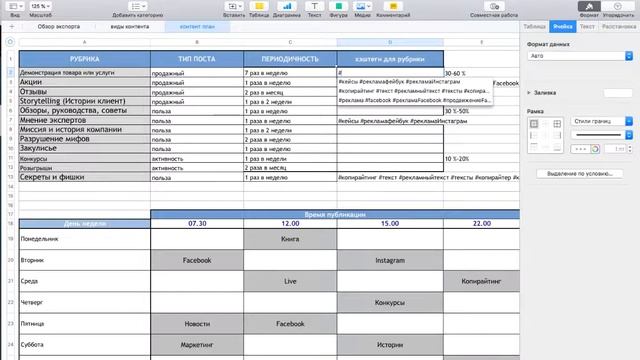Select the Разрушение мифов cell

click(x=84, y=139)
